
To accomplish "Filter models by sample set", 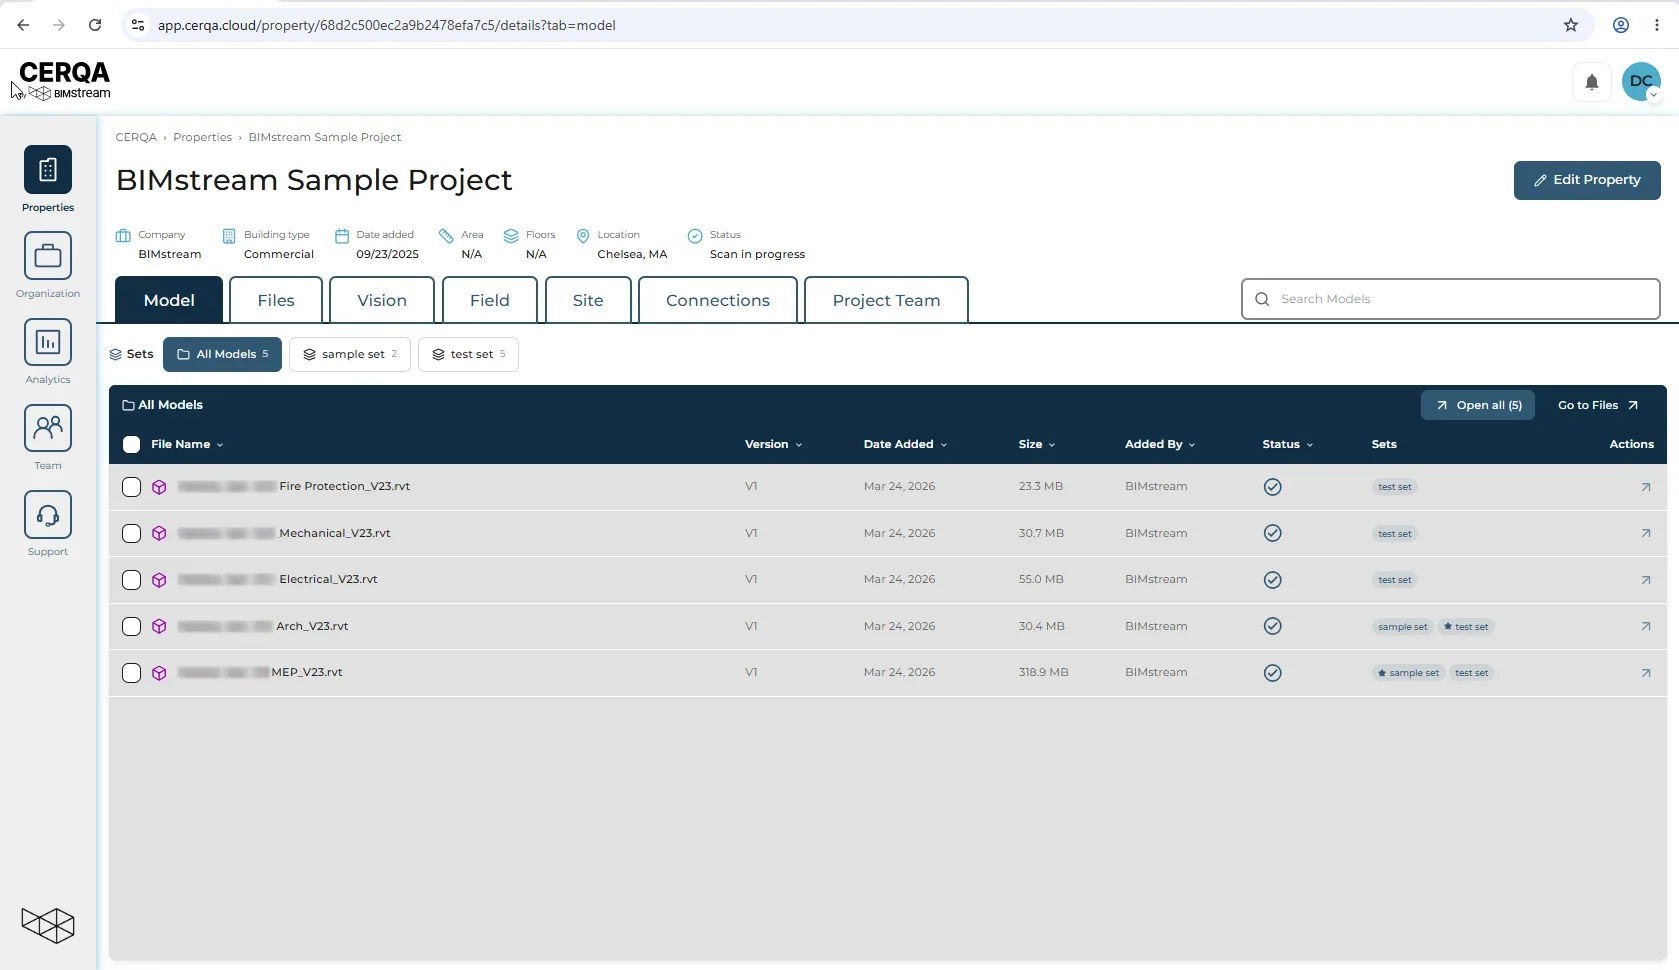I will (x=350, y=354).
